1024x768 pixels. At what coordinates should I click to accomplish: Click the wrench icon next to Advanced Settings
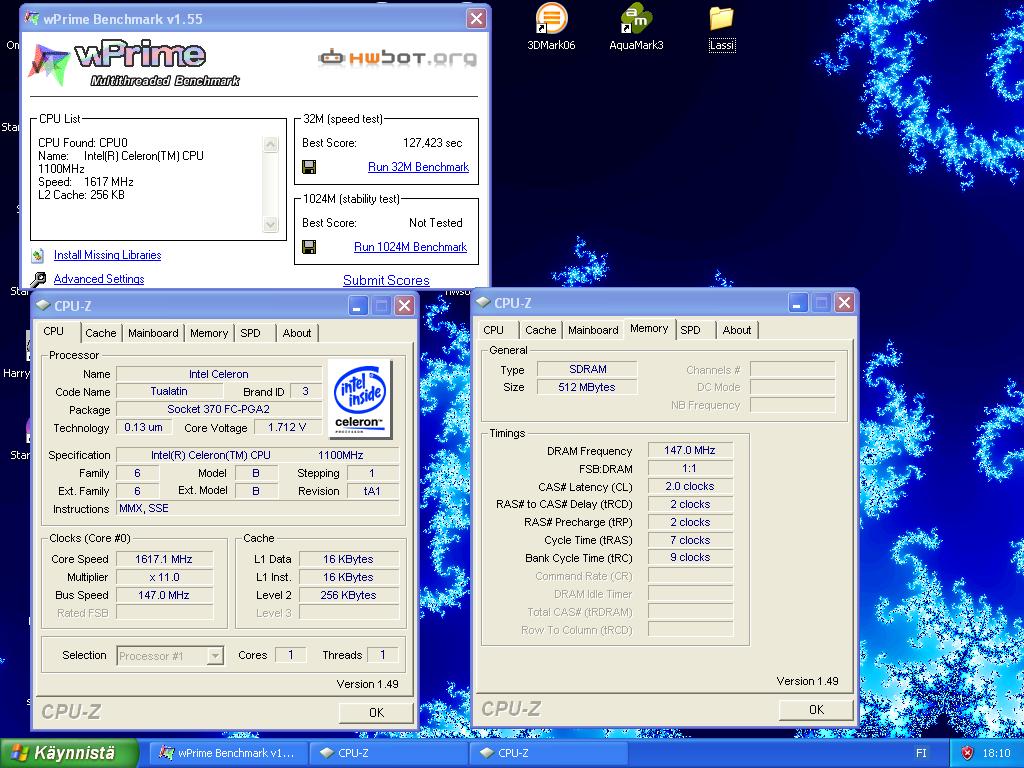(x=39, y=280)
